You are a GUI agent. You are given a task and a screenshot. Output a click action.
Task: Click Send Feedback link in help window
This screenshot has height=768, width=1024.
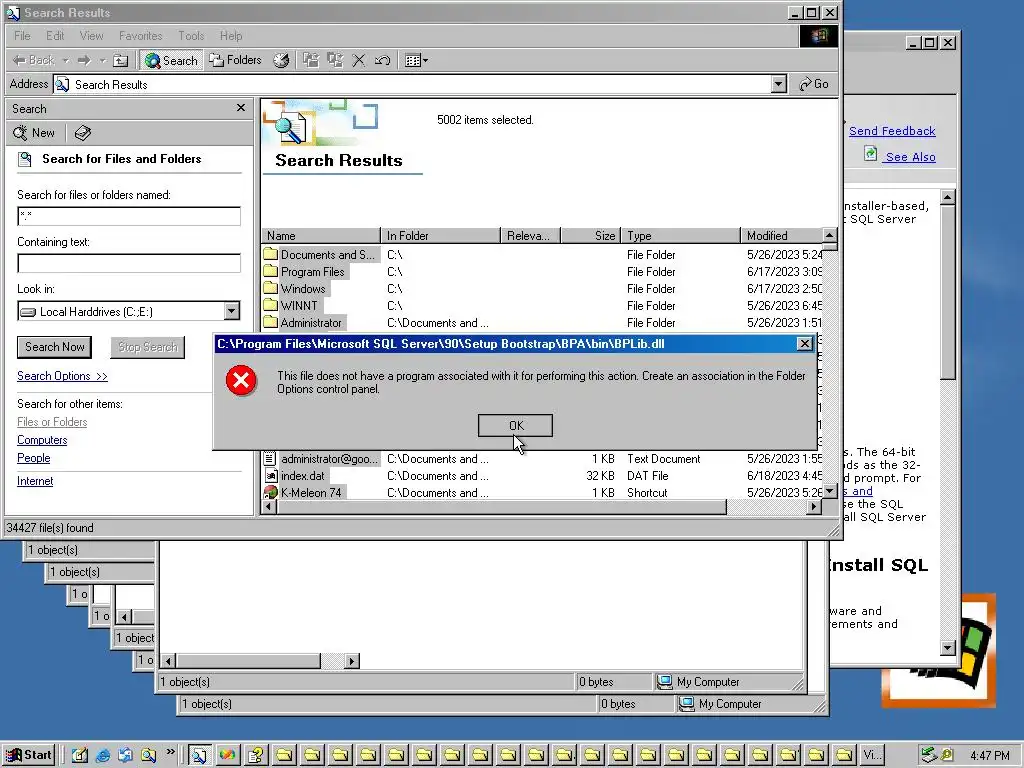(x=892, y=131)
